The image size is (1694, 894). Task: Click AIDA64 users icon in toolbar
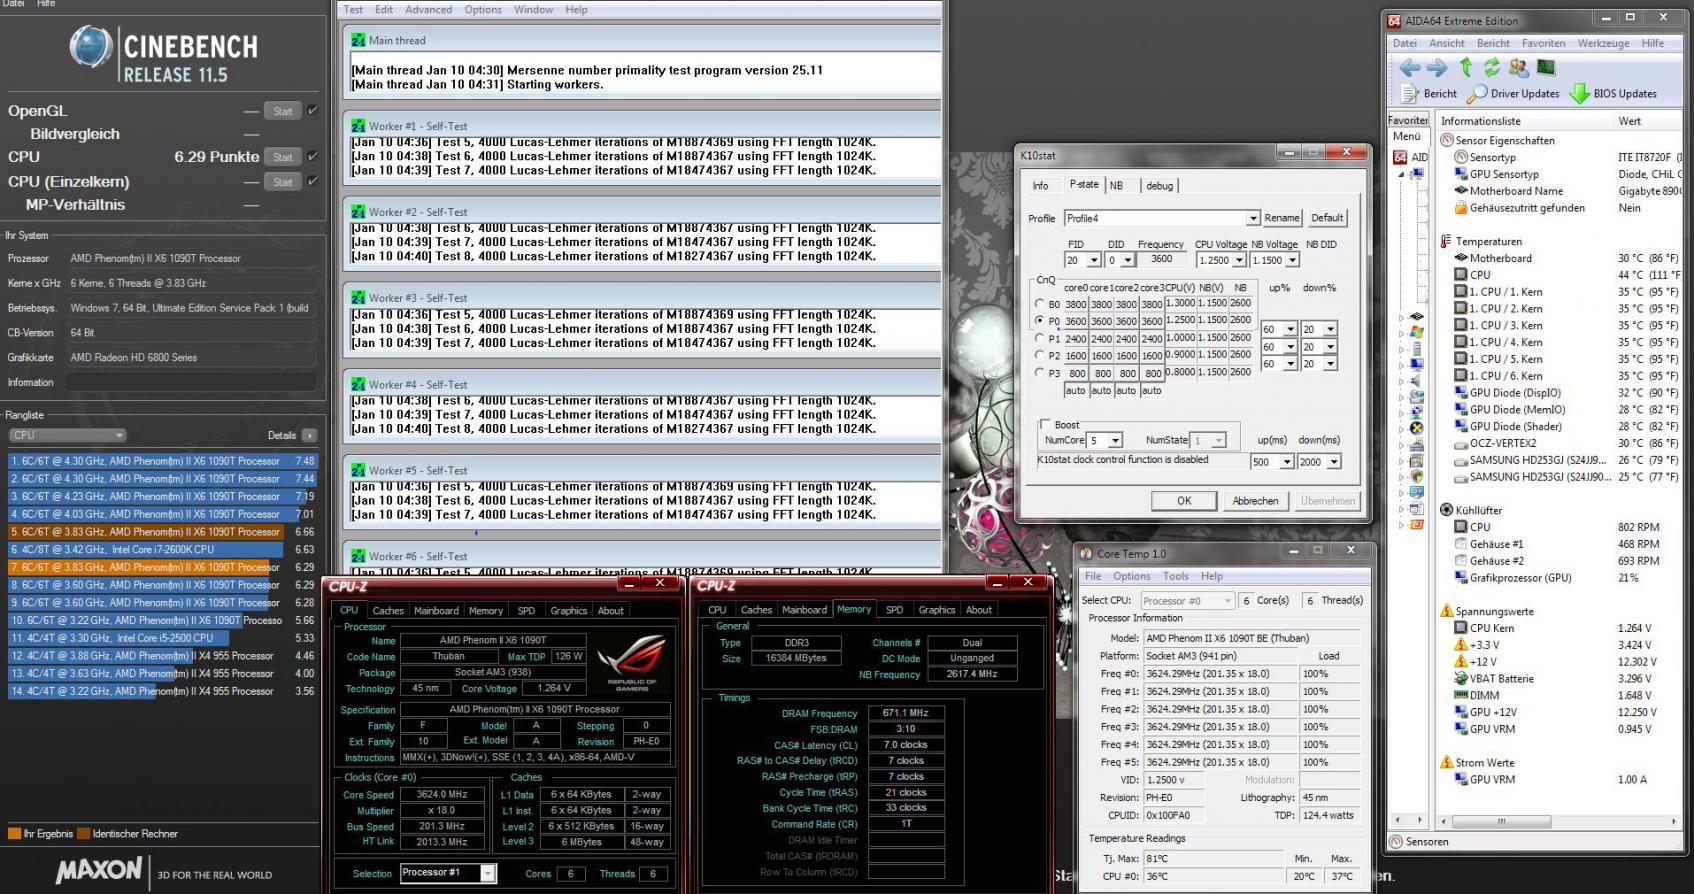tap(1518, 67)
